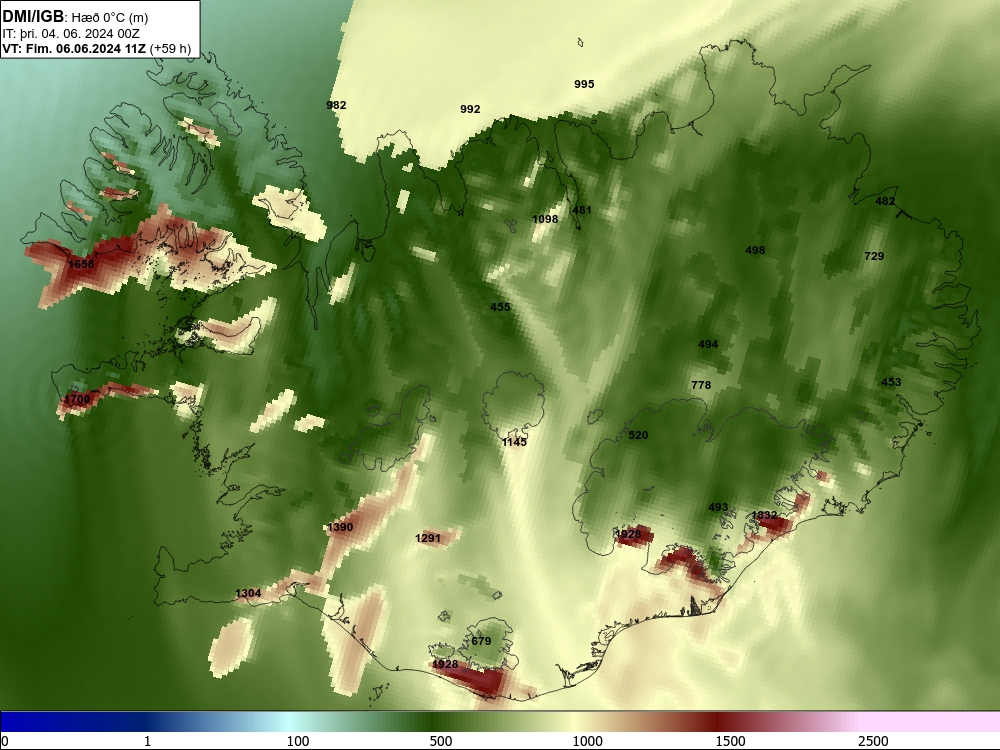
Task: Pick the 498 map label
Action: (x=755, y=251)
